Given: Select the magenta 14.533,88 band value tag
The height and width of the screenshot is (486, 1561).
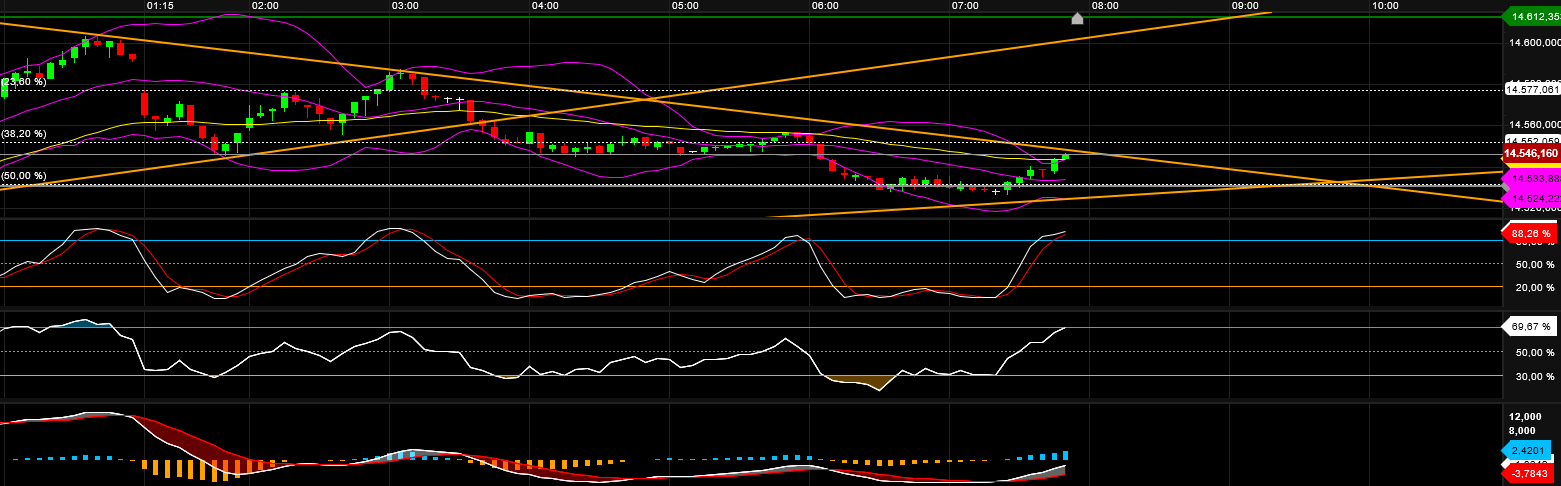Looking at the screenshot, I should click(1534, 178).
